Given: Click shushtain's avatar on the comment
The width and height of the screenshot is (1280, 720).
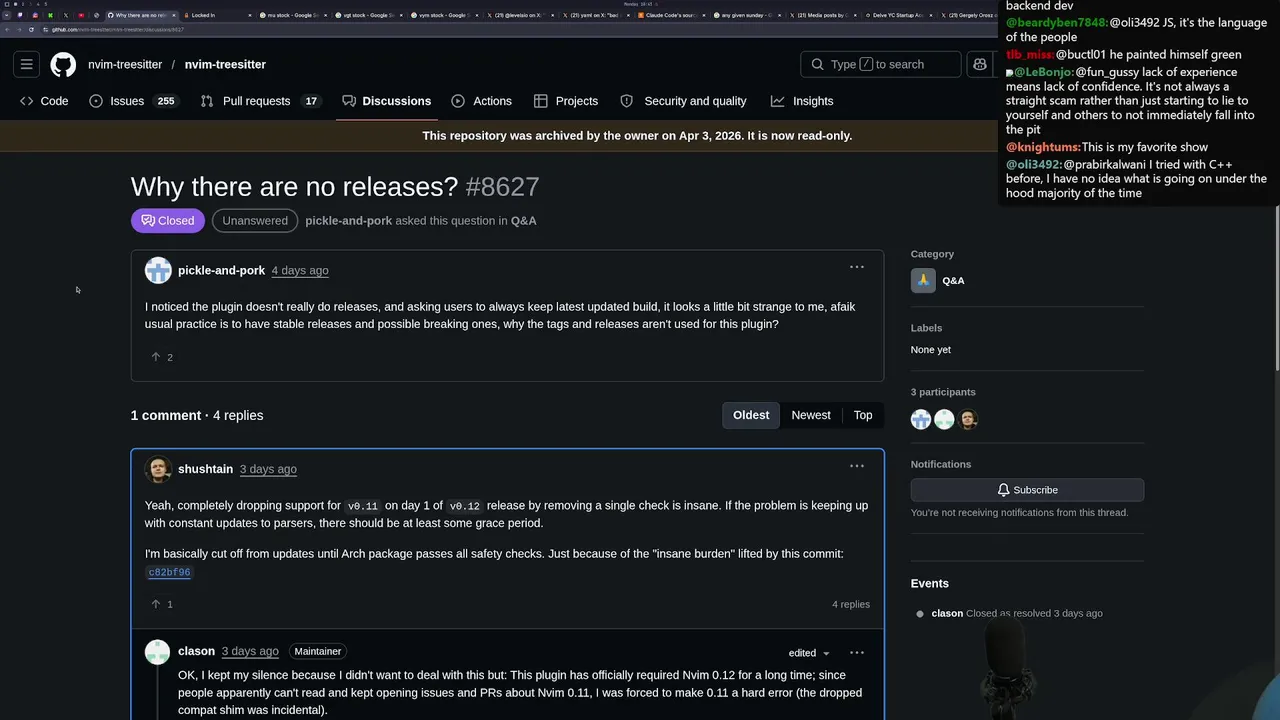Looking at the screenshot, I should click(x=158, y=469).
